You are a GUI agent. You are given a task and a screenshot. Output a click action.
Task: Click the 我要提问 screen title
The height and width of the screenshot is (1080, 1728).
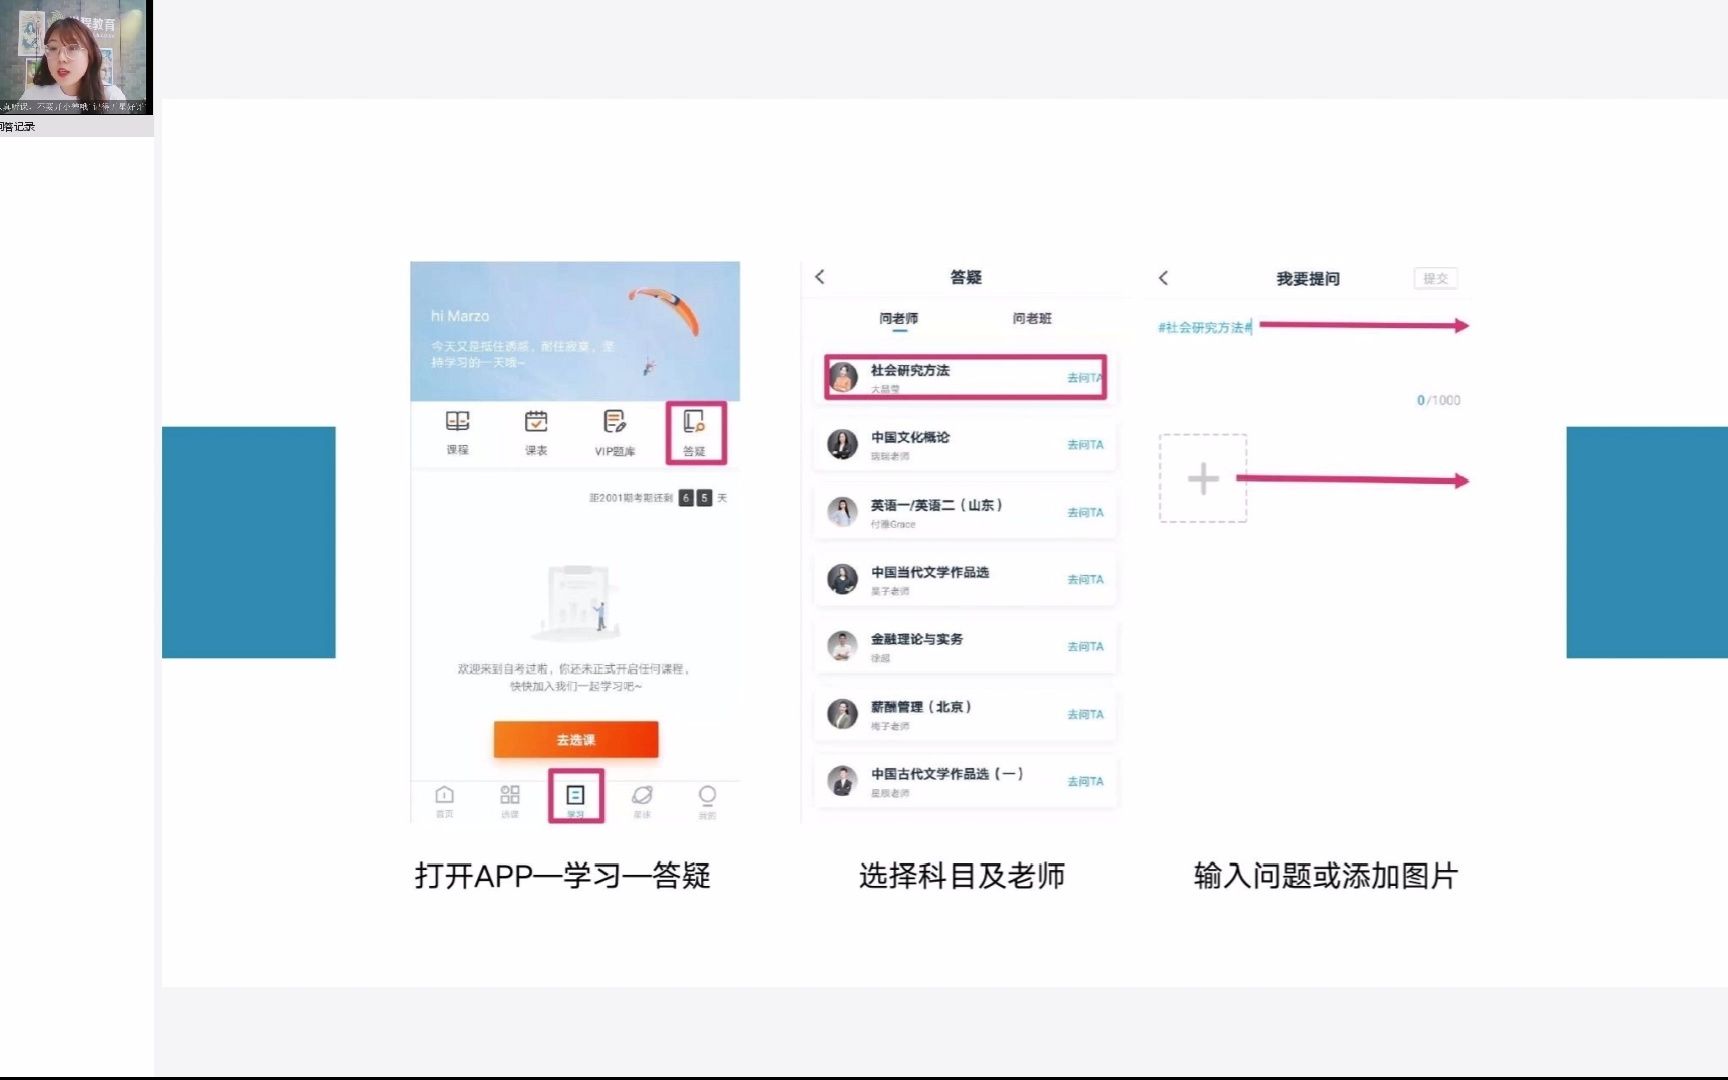coord(1308,279)
